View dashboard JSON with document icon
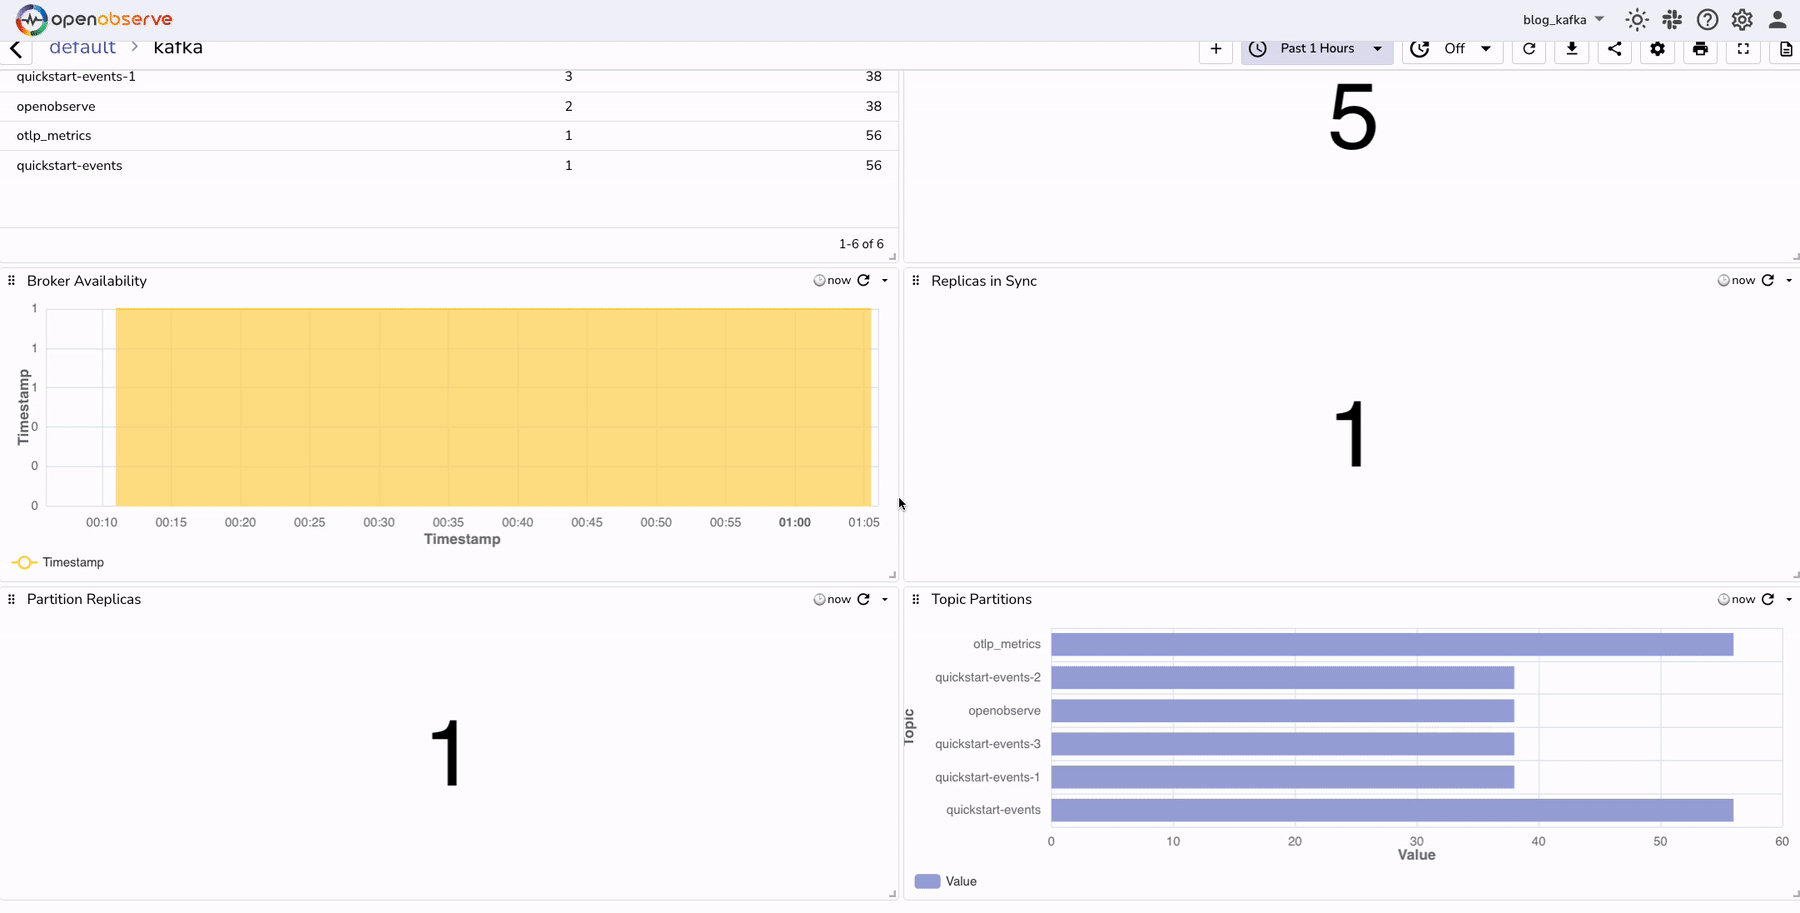The height and width of the screenshot is (913, 1800). [1786, 49]
